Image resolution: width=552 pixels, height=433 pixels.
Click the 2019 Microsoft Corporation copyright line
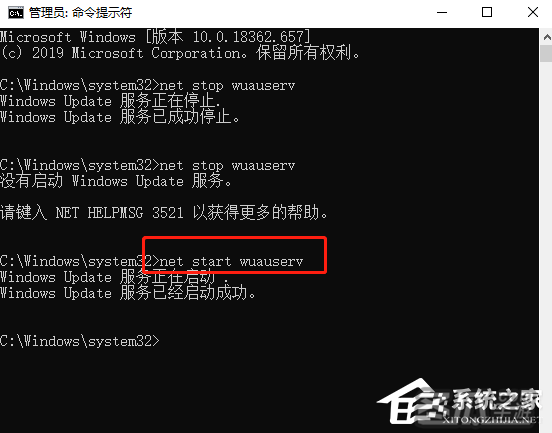click(180, 53)
